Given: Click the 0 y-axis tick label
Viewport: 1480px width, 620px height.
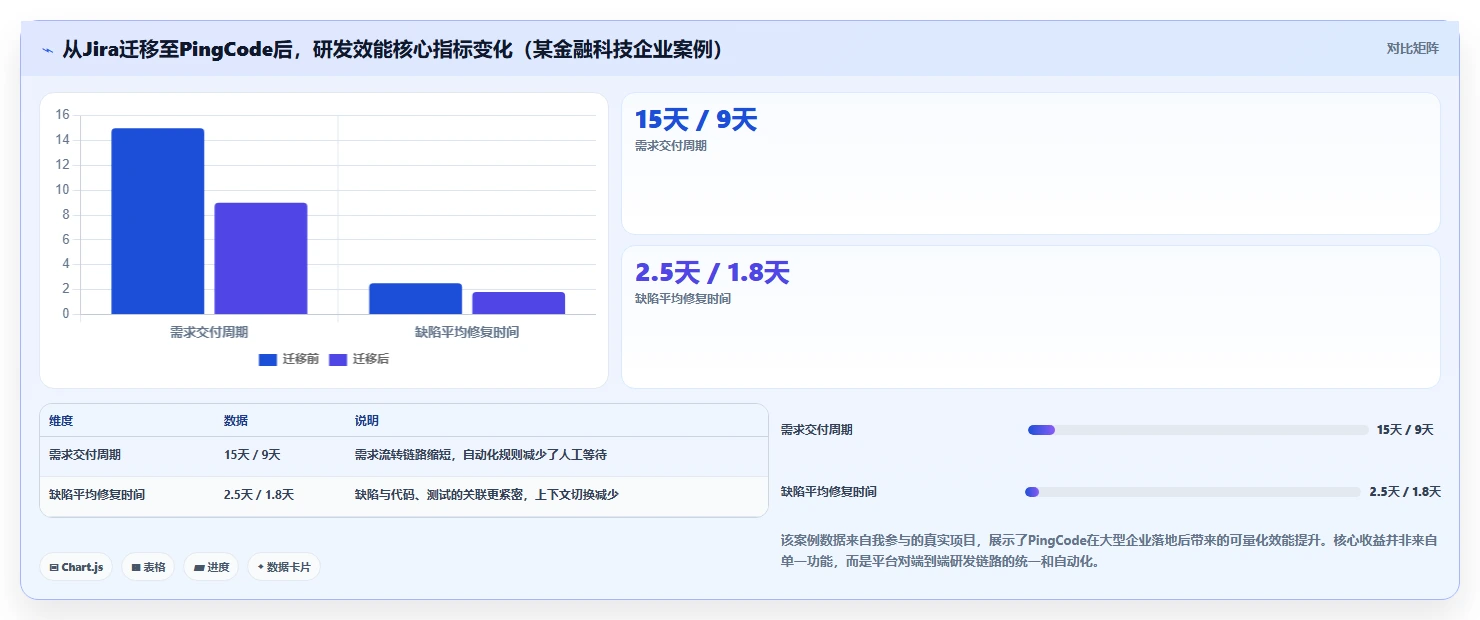Looking at the screenshot, I should pyautogui.click(x=66, y=314).
